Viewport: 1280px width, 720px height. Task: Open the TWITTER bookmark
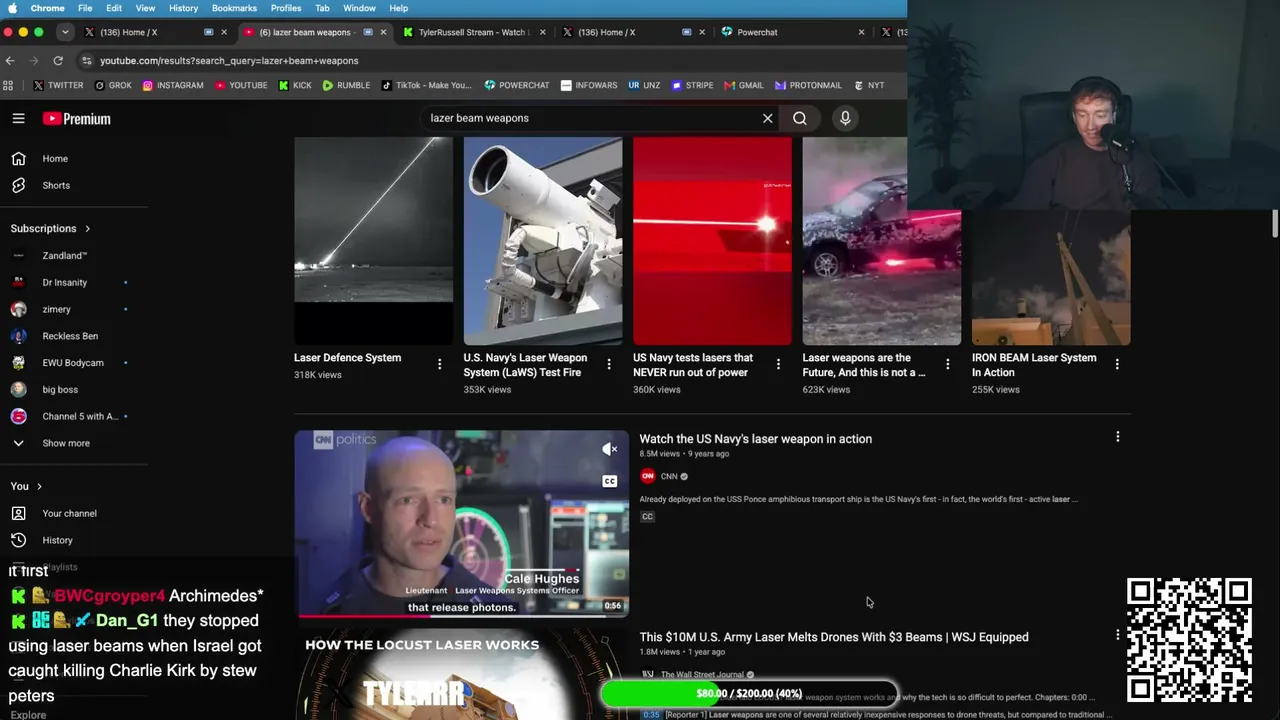click(58, 85)
